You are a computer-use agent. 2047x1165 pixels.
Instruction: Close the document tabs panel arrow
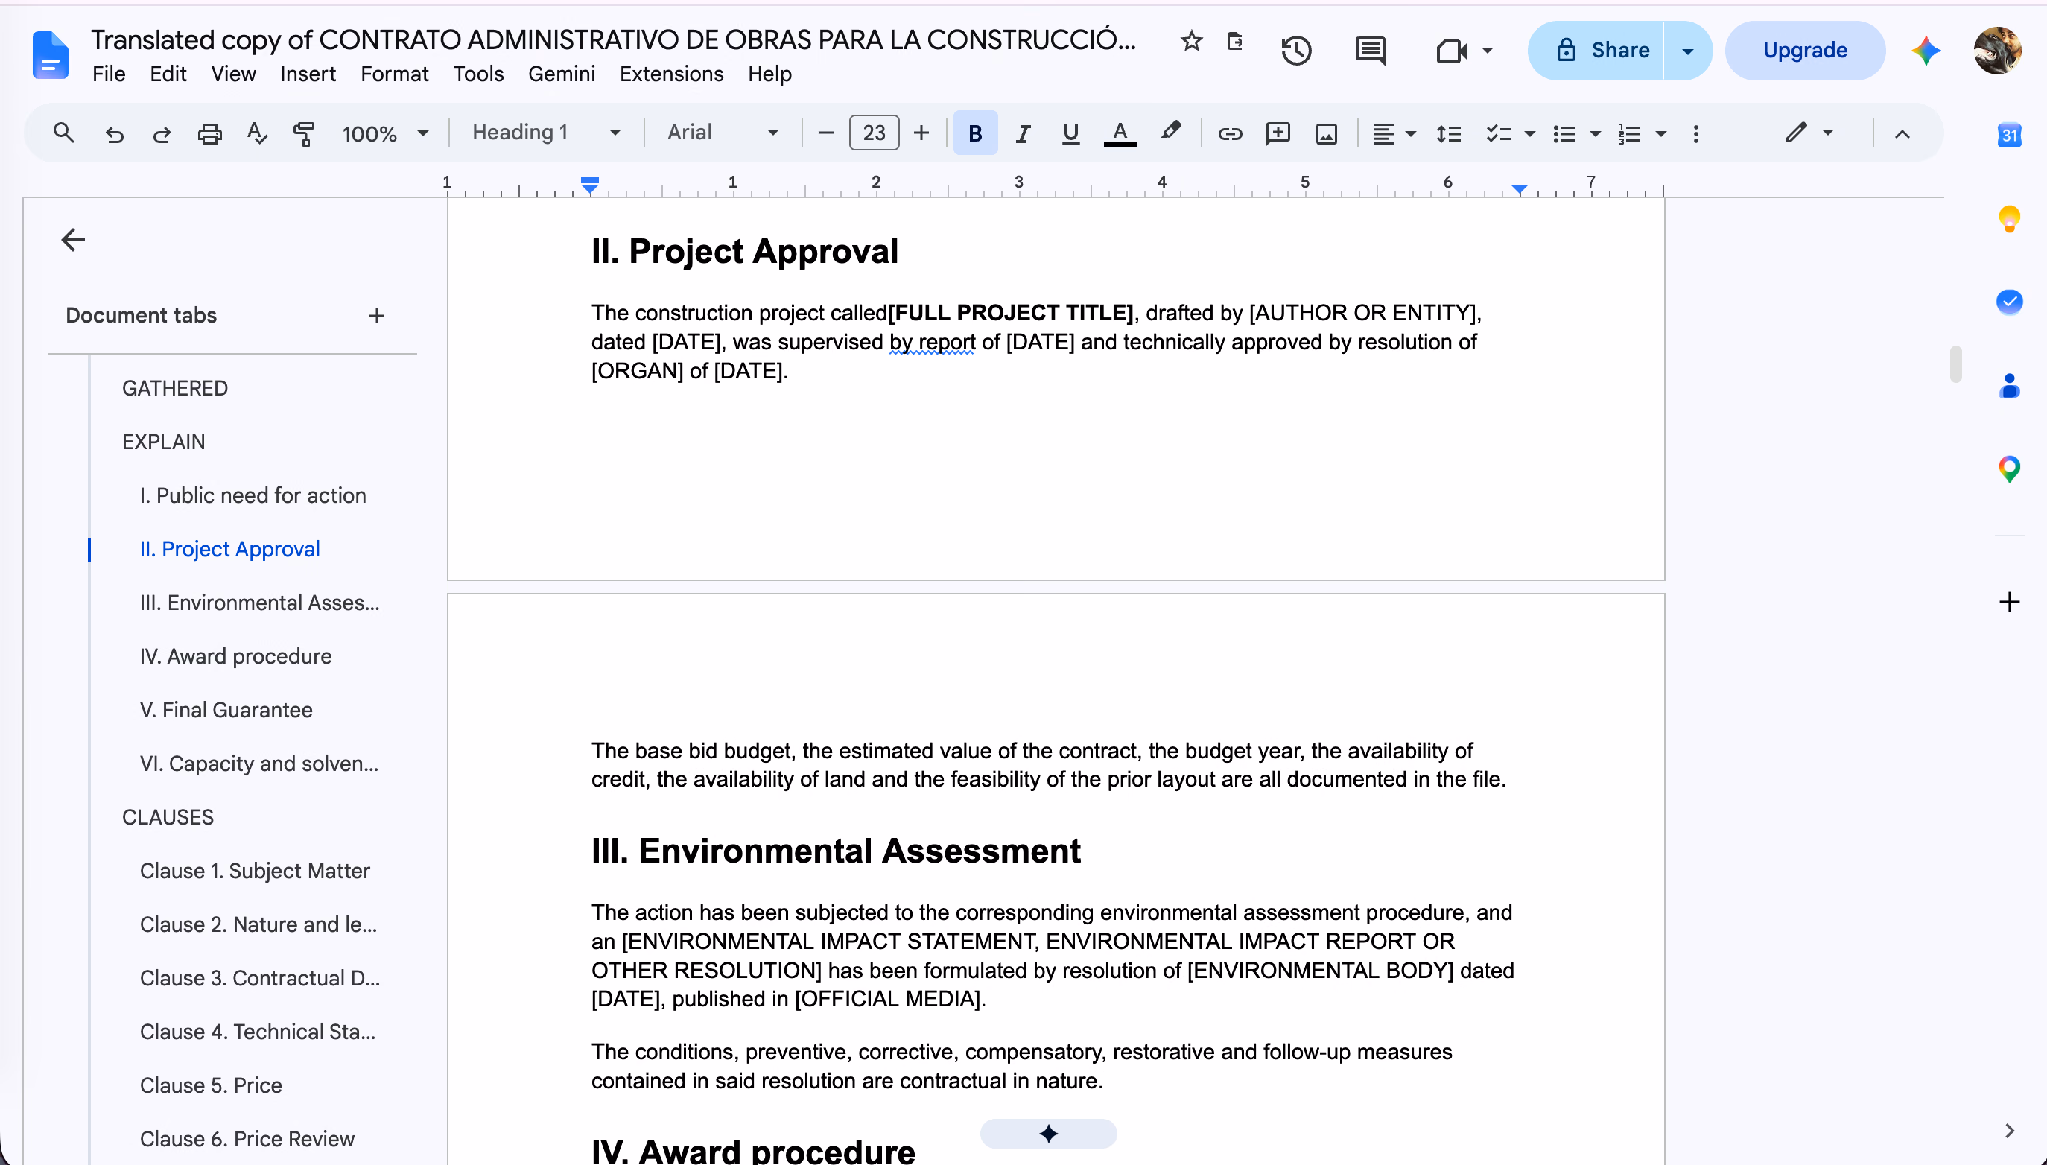click(73, 240)
